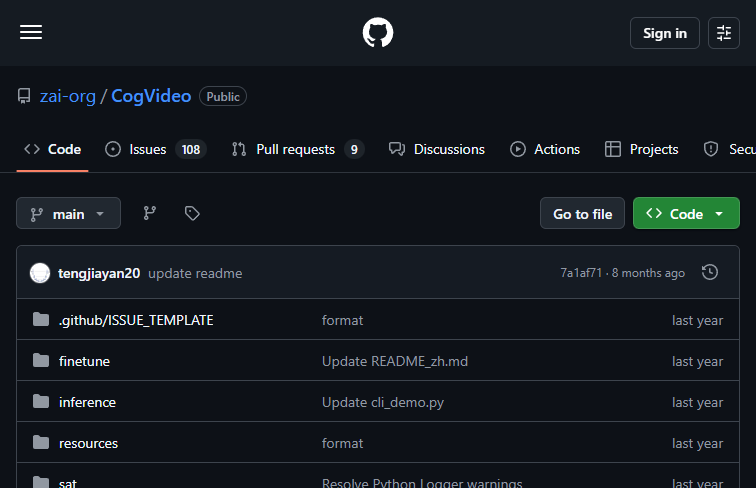Click folder icon of resources row
The image size is (756, 488).
[41, 442]
